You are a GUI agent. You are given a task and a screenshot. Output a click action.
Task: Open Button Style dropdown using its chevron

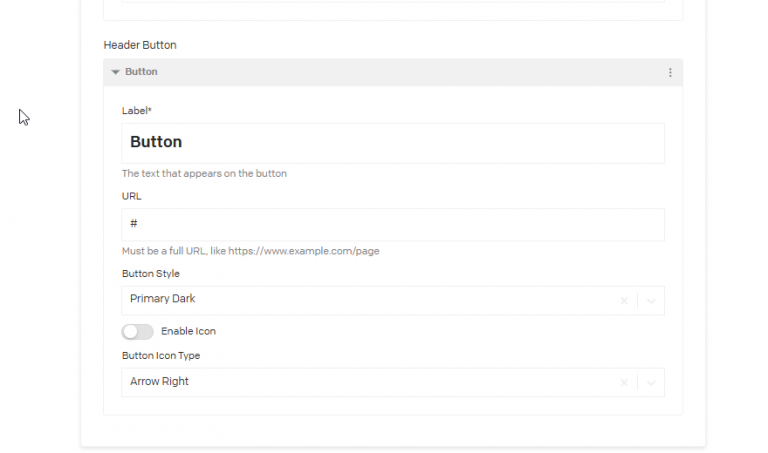pyautogui.click(x=651, y=300)
